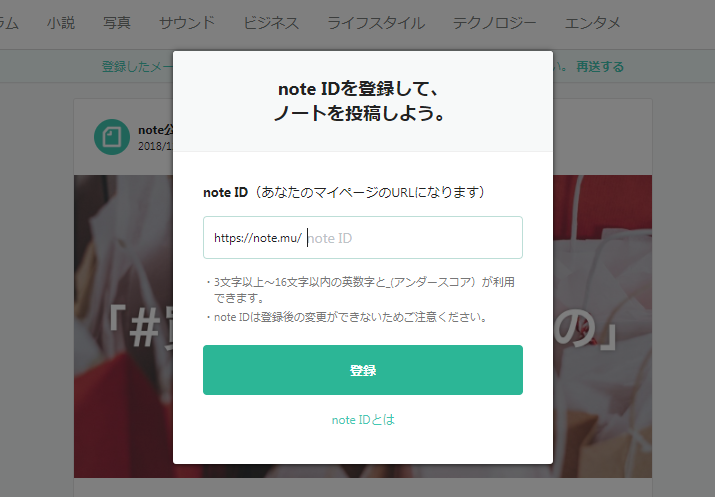715x497 pixels.
Task: Focus the note ID text input field
Action: (x=363, y=238)
